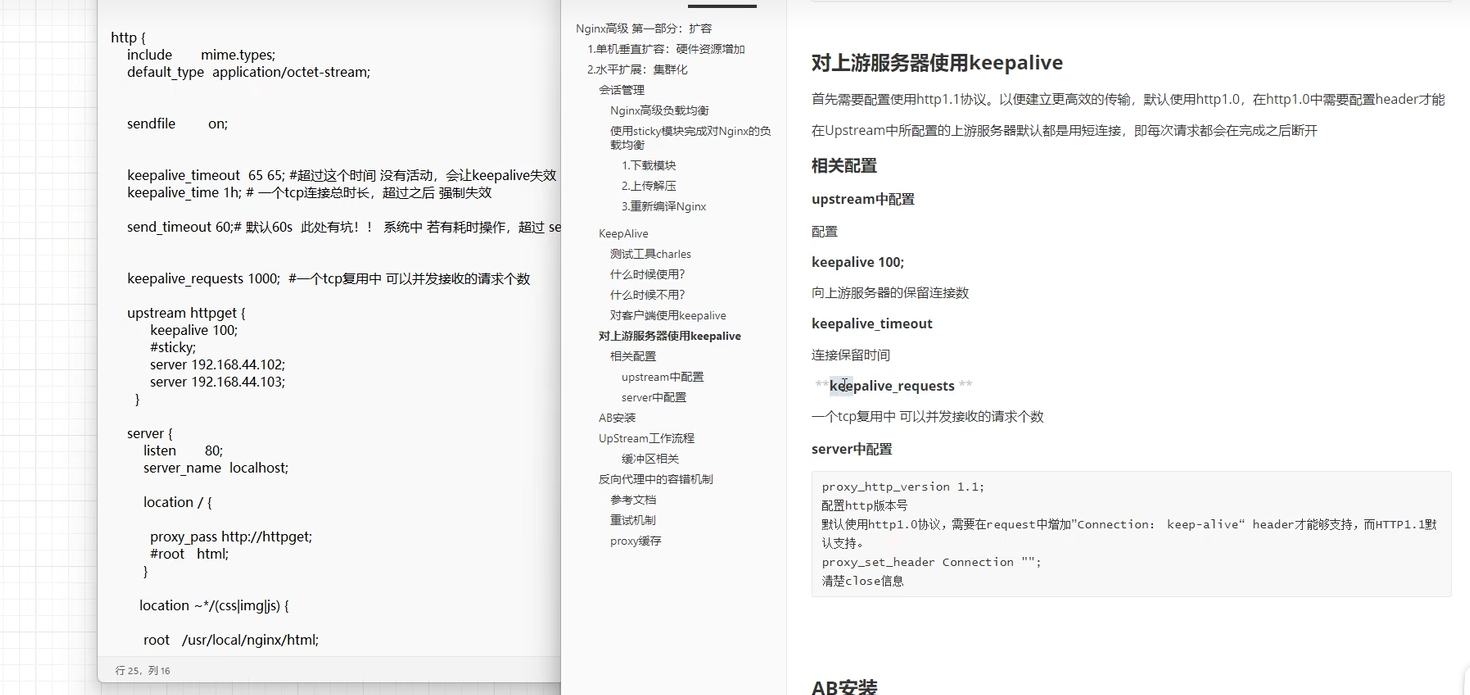The width and height of the screenshot is (1470, 695).
Task: Open Nginx高级负载均衡 outline entry
Action: coord(659,111)
